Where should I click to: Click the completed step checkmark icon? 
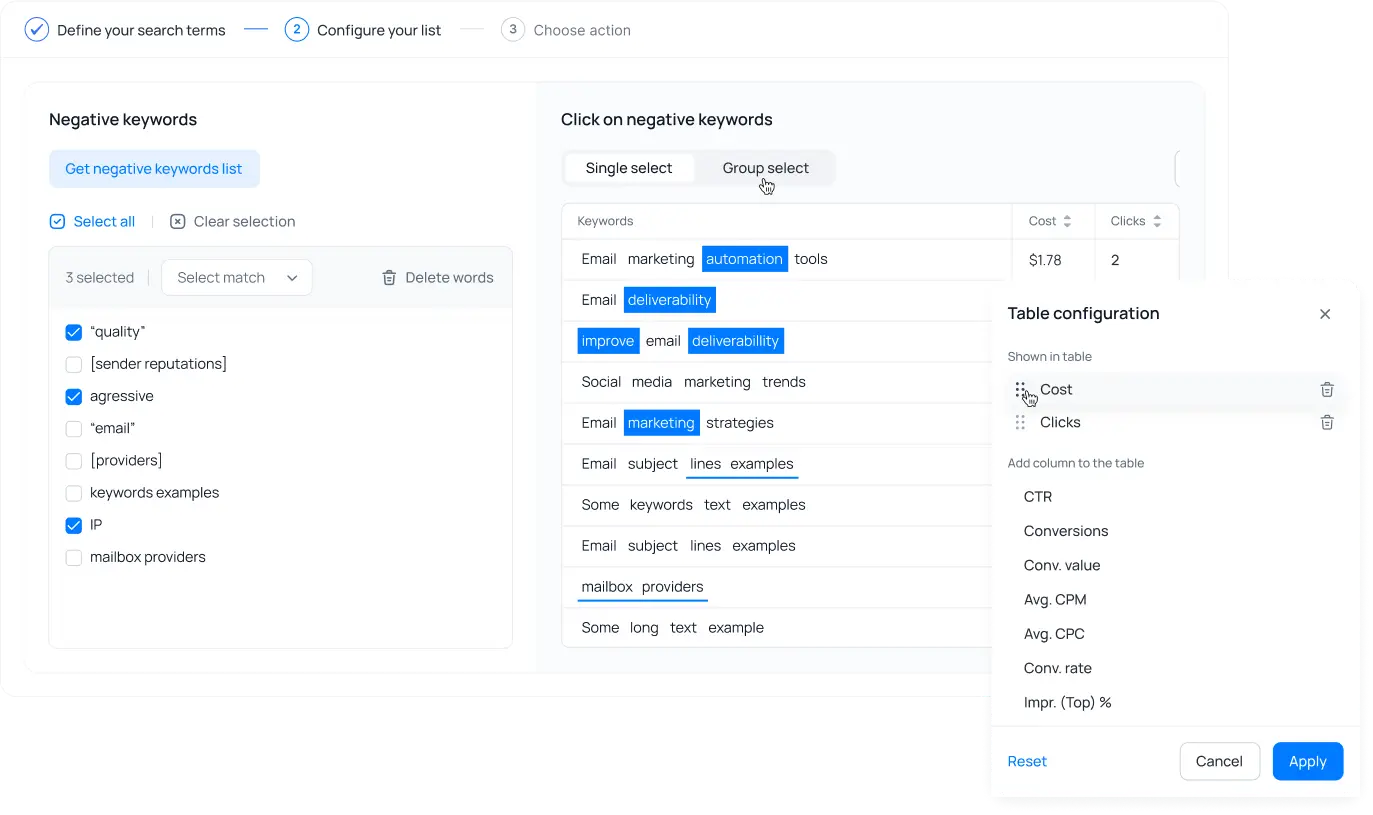click(37, 30)
